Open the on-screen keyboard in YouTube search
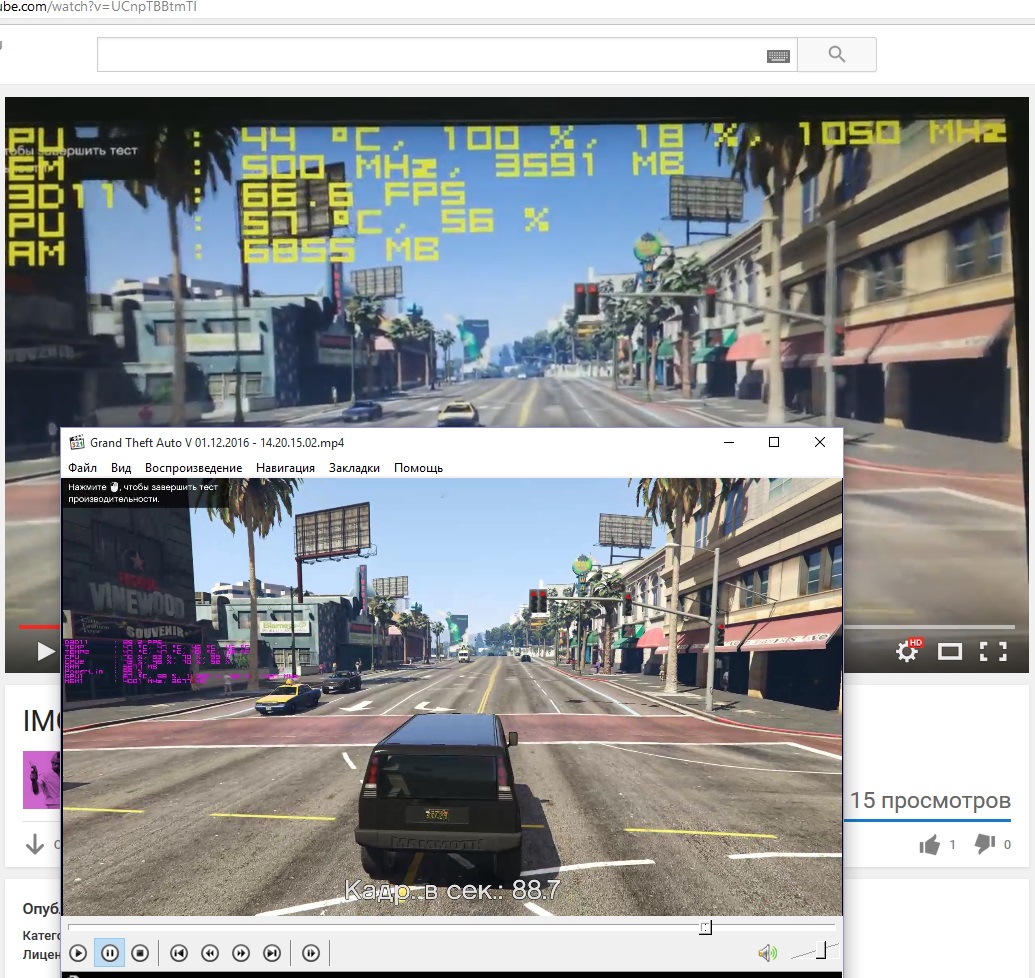The width and height of the screenshot is (1035, 978). pos(778,55)
